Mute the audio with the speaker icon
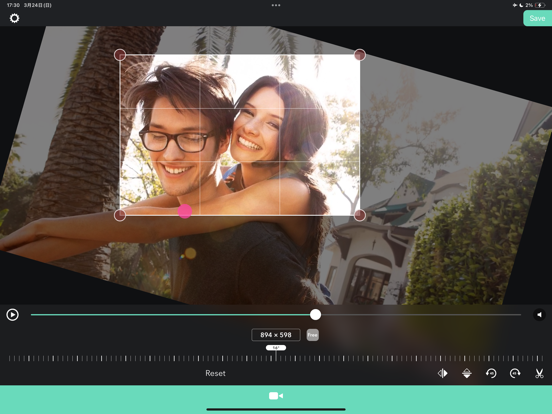The height and width of the screenshot is (414, 552). (539, 314)
